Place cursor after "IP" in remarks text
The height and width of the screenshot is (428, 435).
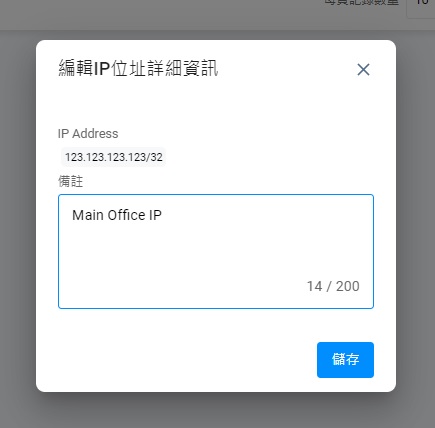click(x=162, y=215)
